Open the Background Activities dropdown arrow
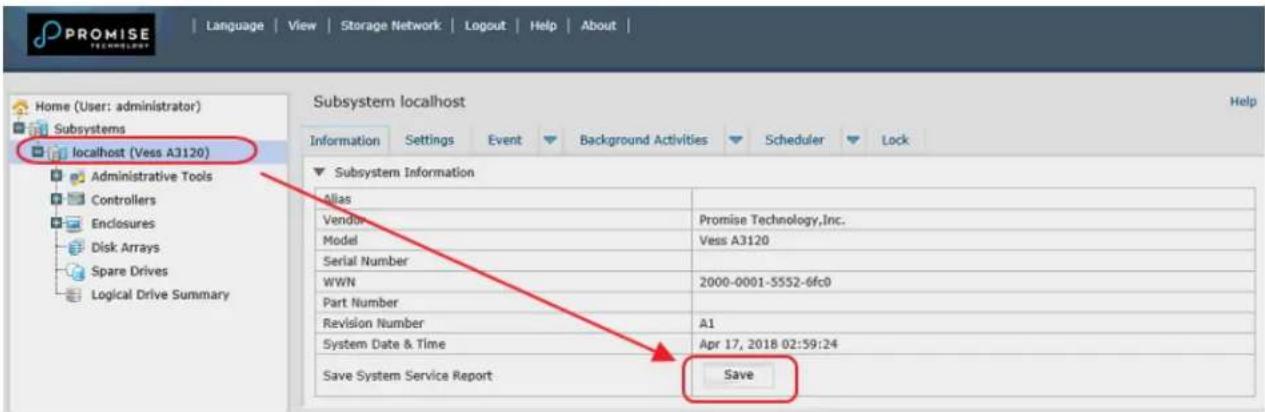Screen dimensions: 1265x412 pos(734,141)
